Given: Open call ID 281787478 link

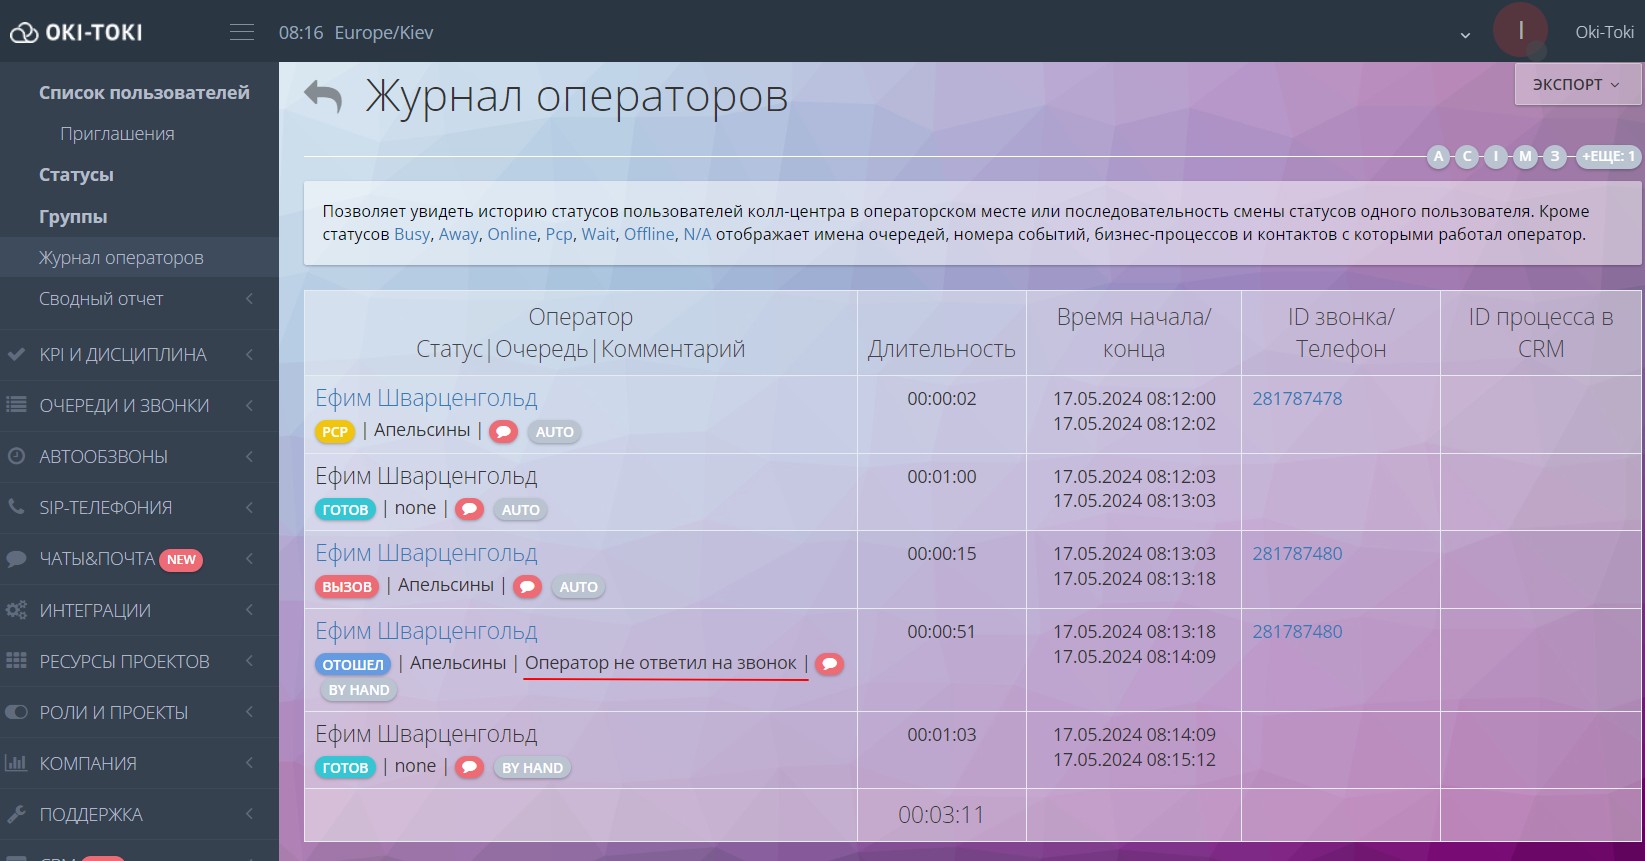Looking at the screenshot, I should coord(1297,398).
